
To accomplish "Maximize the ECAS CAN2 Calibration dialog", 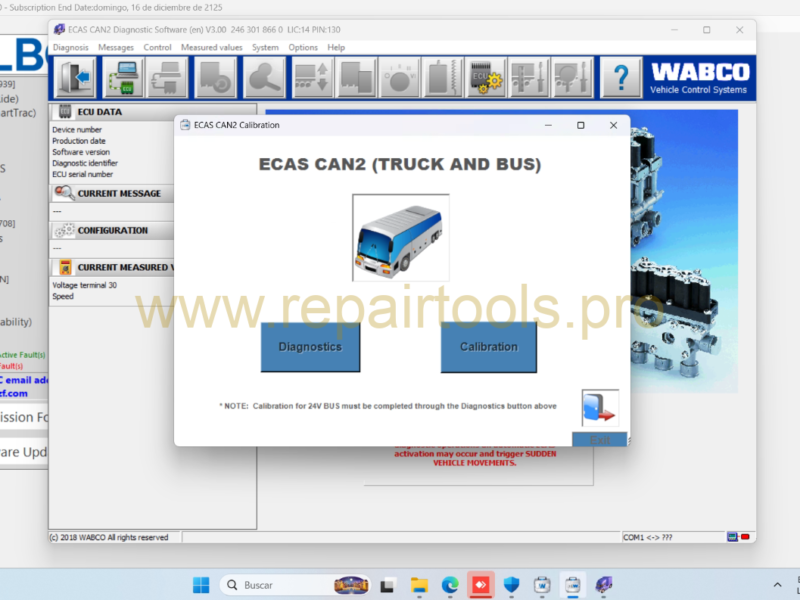I will [x=581, y=126].
